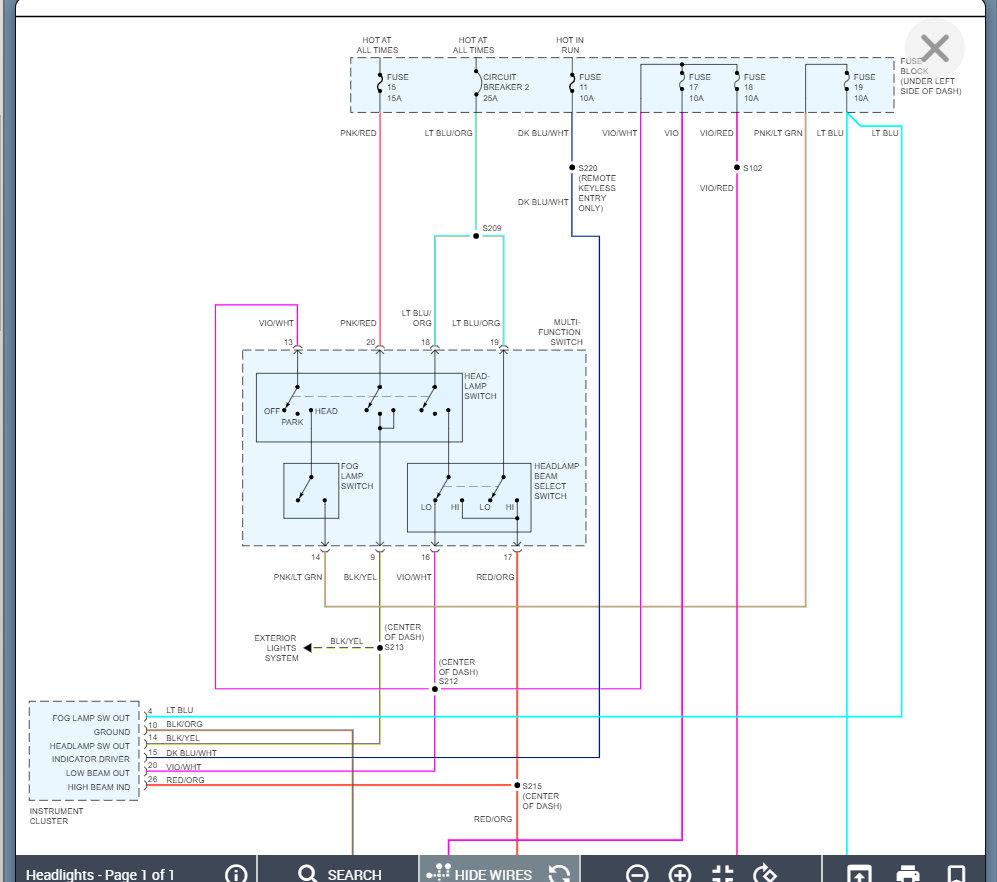Image resolution: width=997 pixels, height=882 pixels.
Task: Click the rotate diagram icon
Action: tap(765, 874)
